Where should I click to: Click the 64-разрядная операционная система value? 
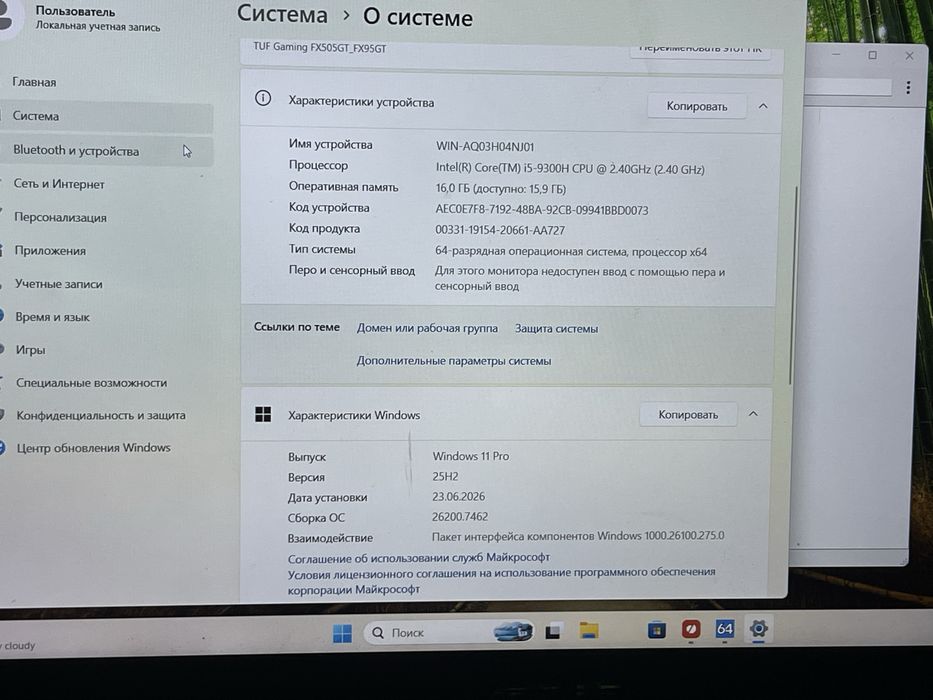pos(571,252)
